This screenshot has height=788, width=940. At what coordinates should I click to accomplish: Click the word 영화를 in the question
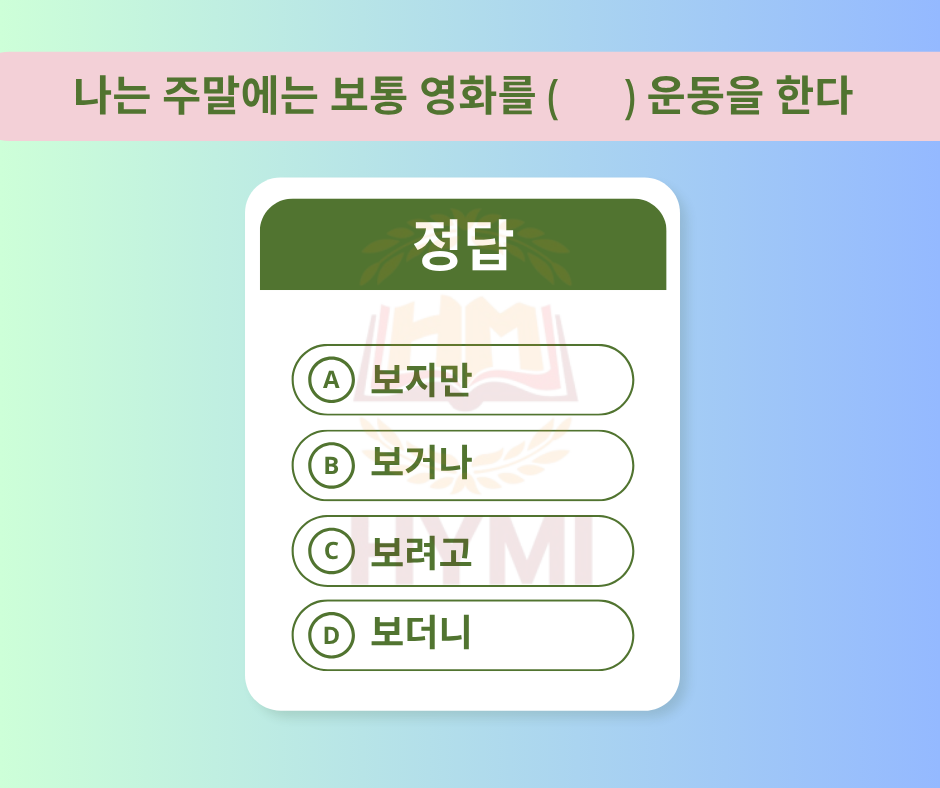(x=477, y=96)
